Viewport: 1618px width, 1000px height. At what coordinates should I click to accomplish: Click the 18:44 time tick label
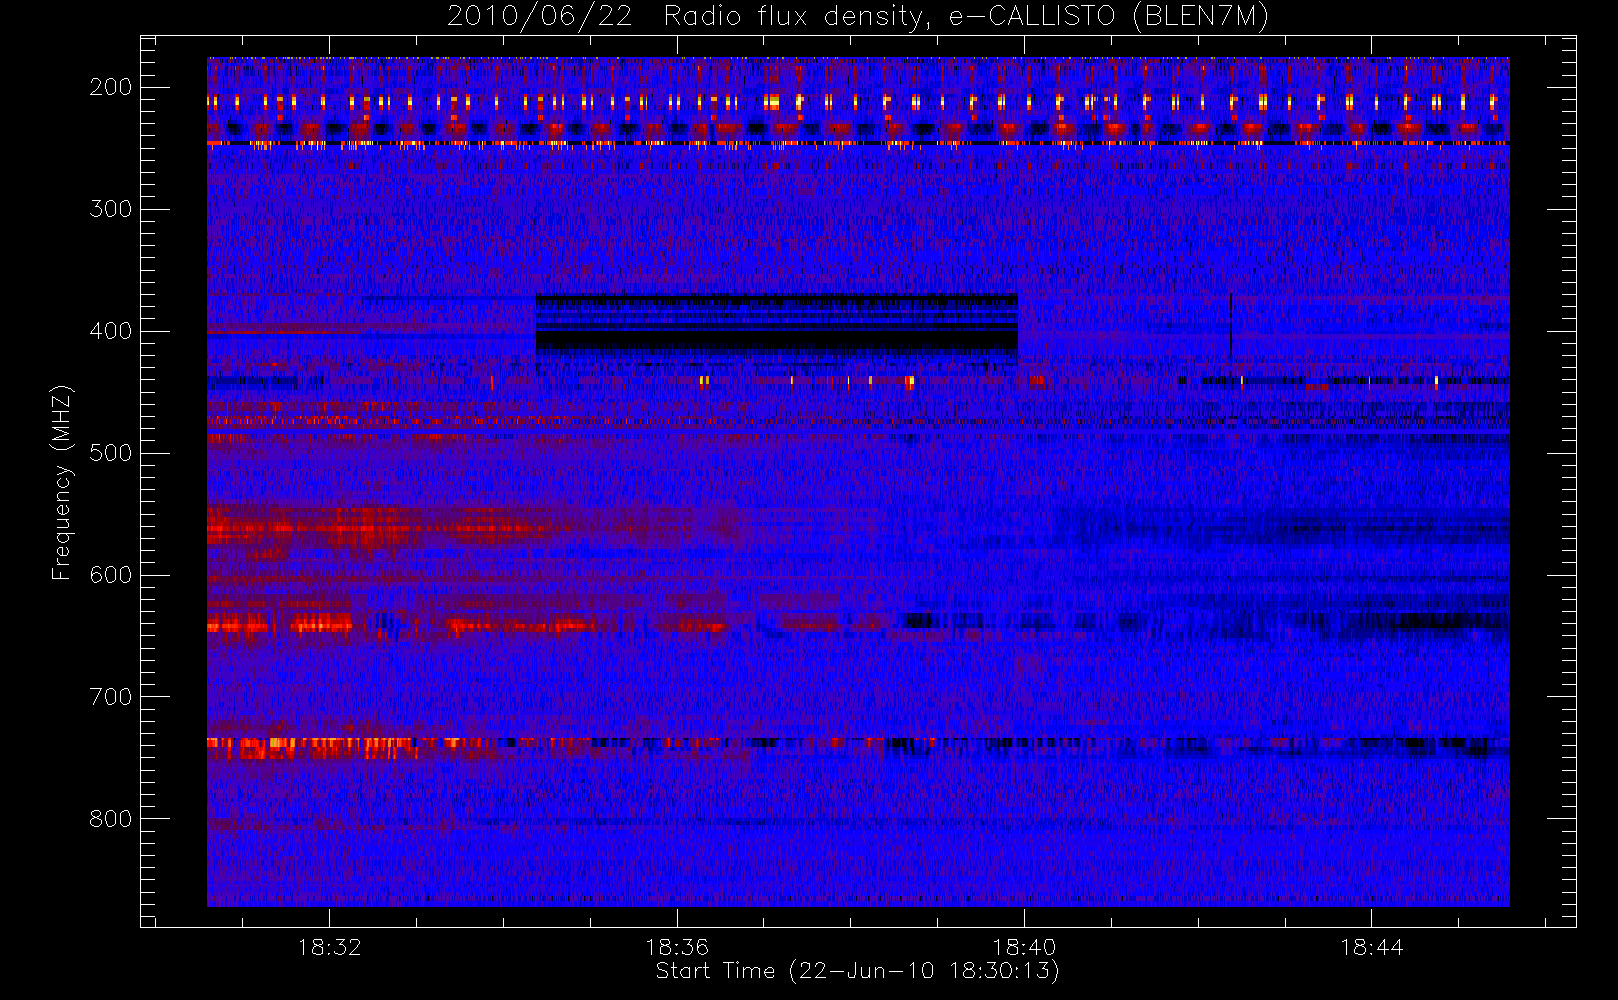tap(1372, 947)
